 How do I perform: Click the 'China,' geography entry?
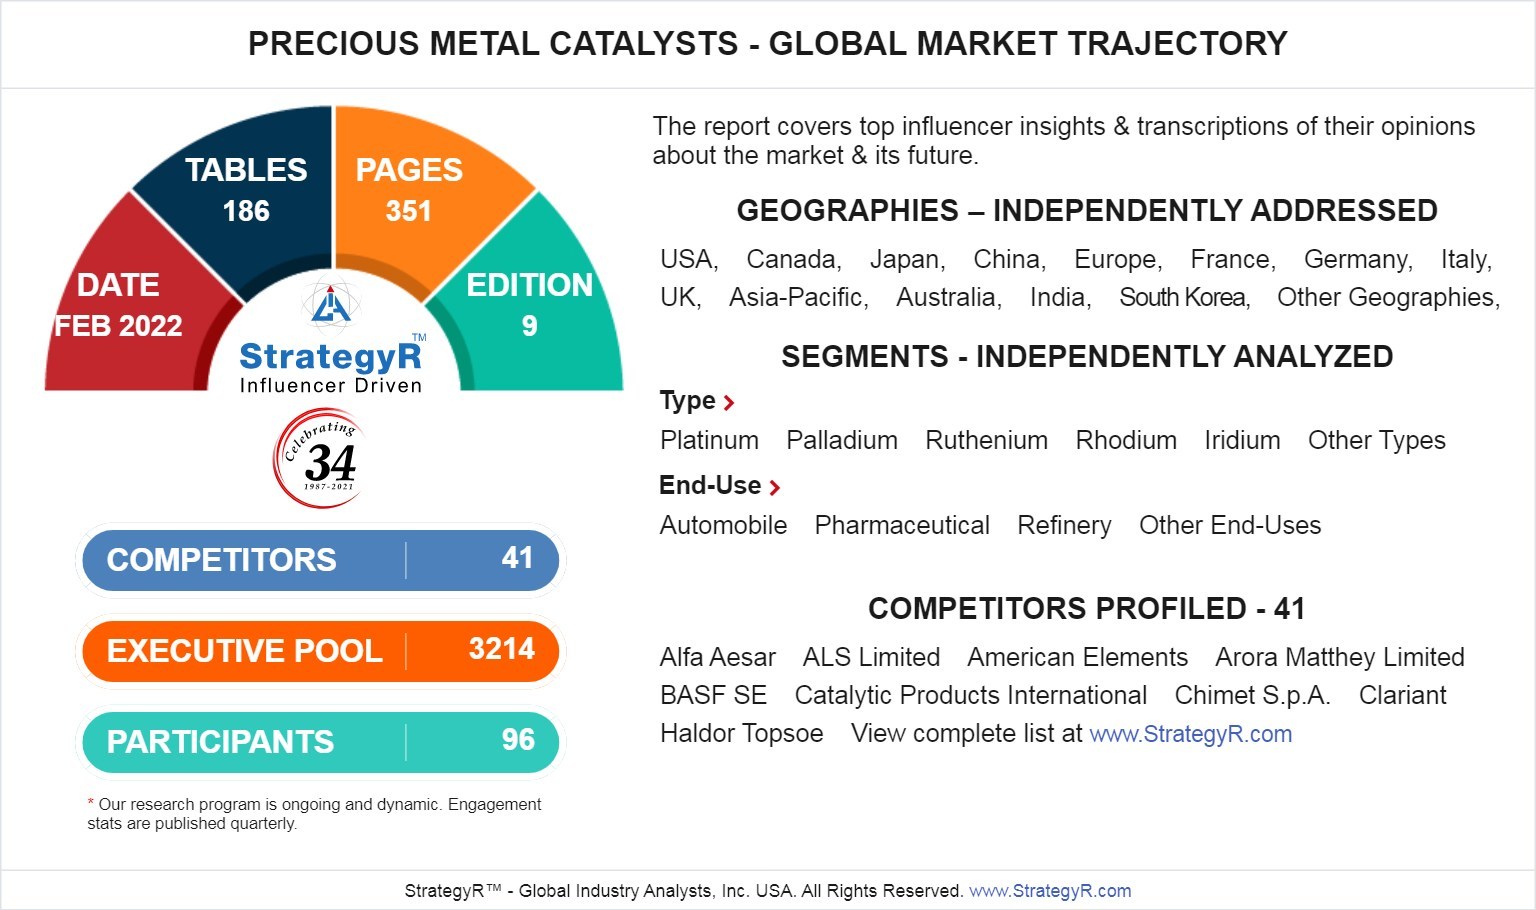1010,260
